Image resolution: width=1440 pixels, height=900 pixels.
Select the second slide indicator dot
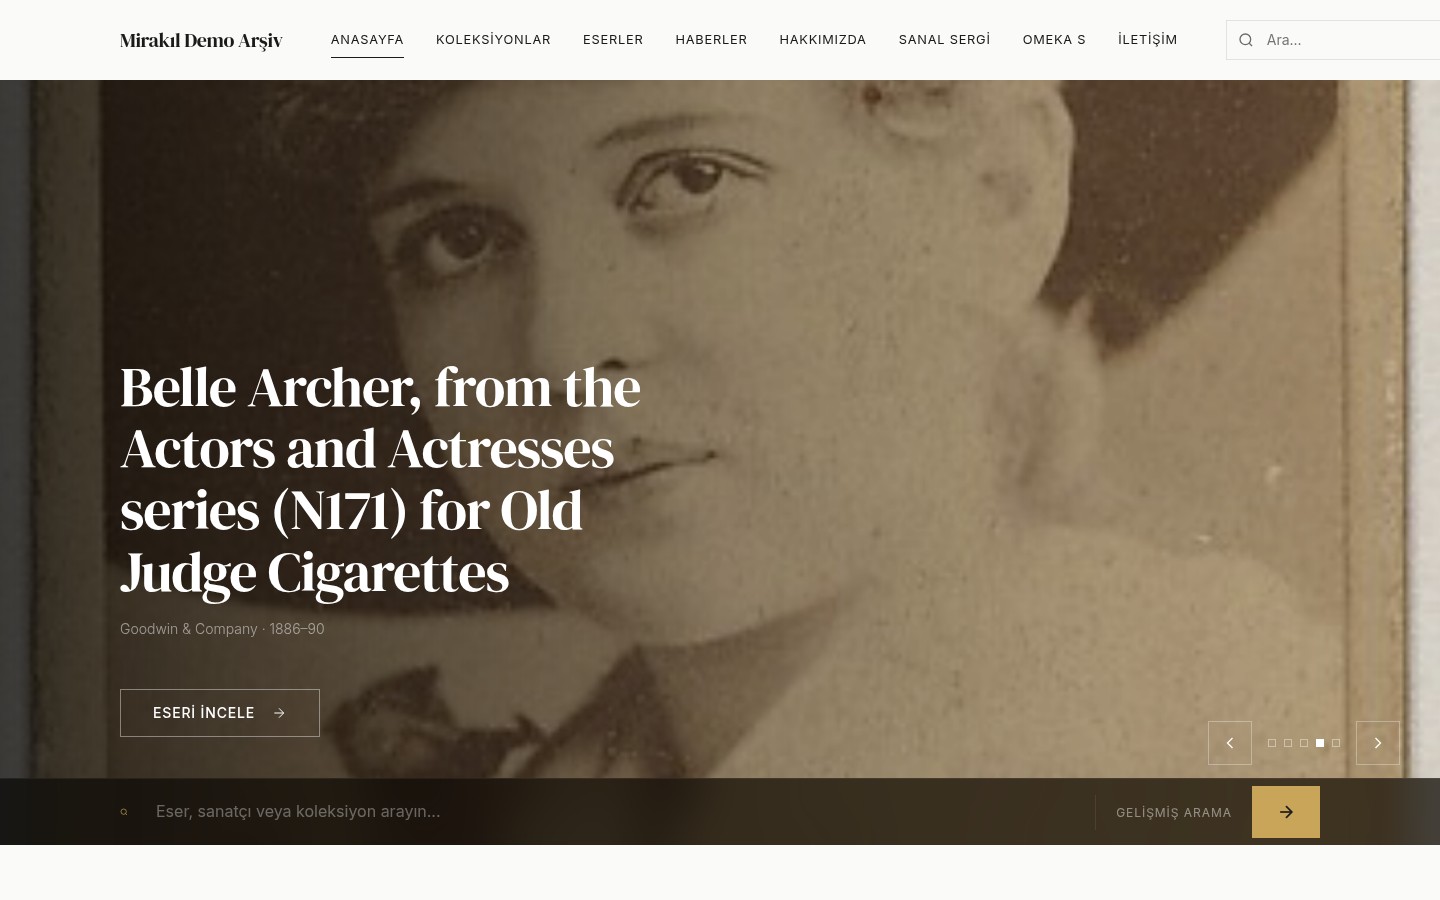(1288, 743)
